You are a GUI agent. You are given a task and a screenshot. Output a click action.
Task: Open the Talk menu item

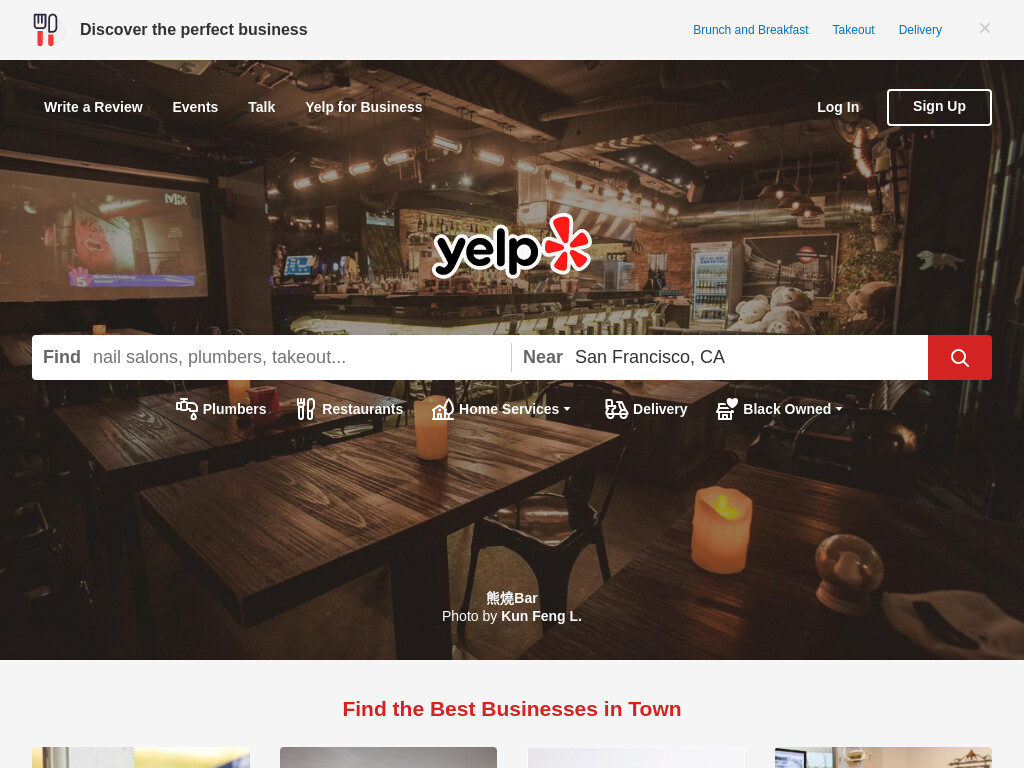pyautogui.click(x=261, y=107)
